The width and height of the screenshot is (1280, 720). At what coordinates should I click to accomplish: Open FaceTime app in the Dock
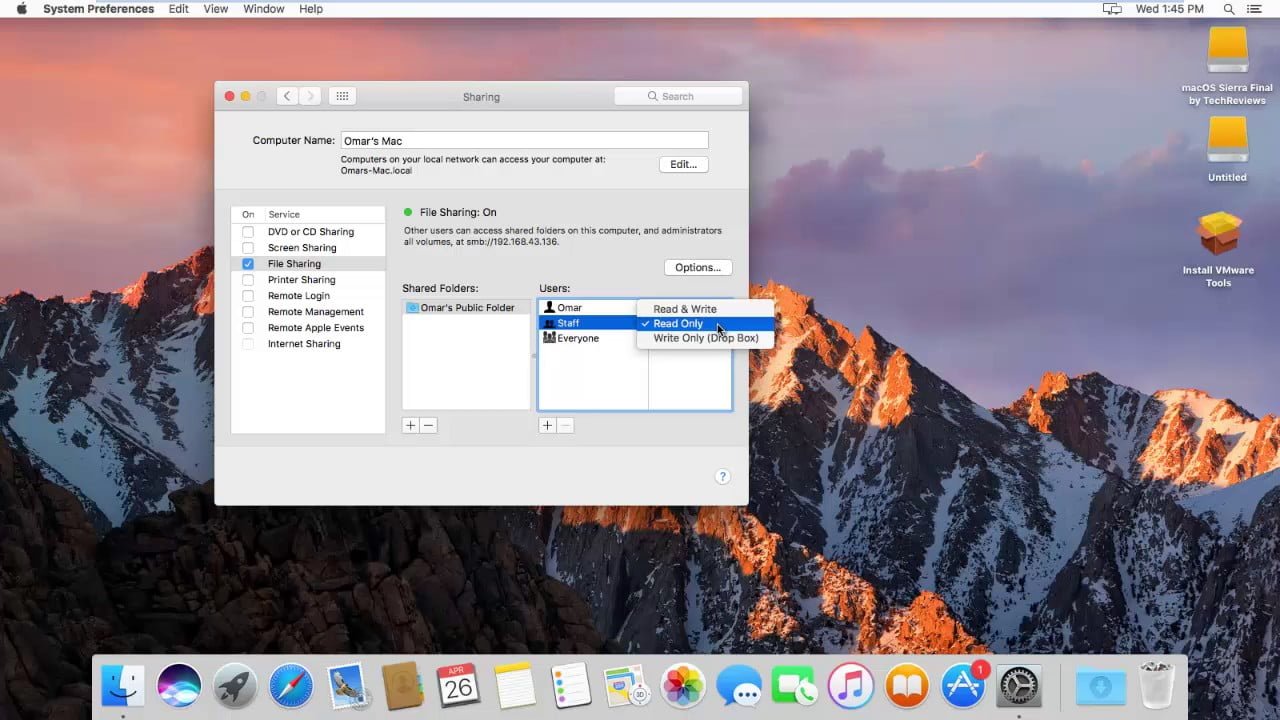[x=795, y=686]
